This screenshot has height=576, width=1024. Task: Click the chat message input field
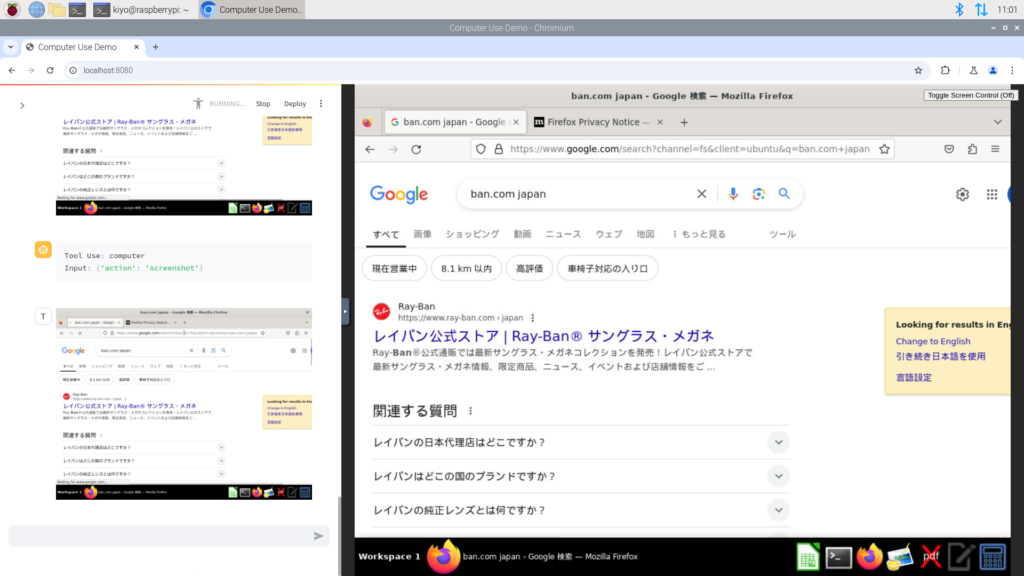tap(160, 536)
